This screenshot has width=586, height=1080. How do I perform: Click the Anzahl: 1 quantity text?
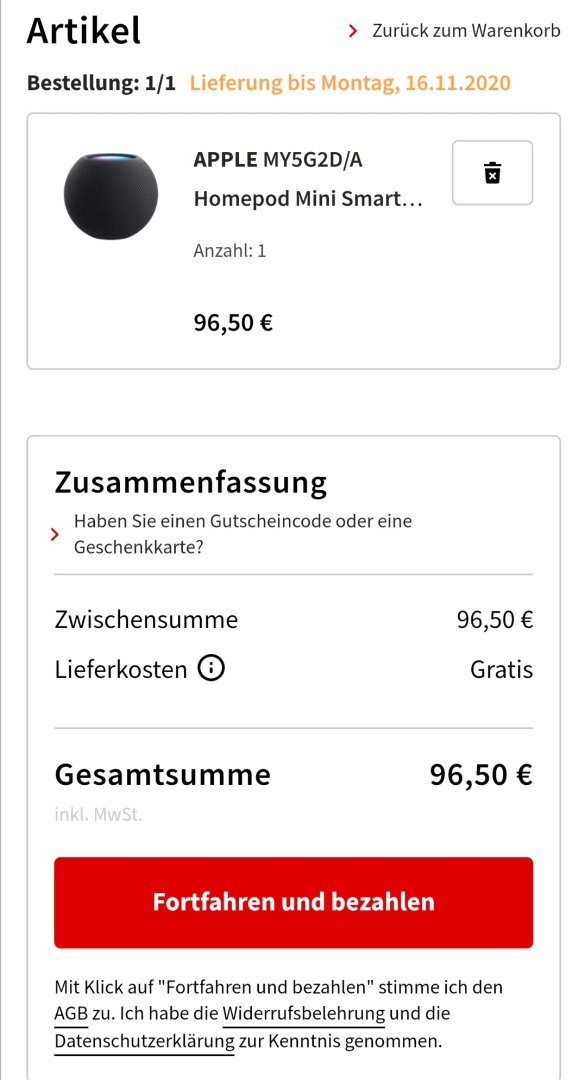tap(230, 251)
